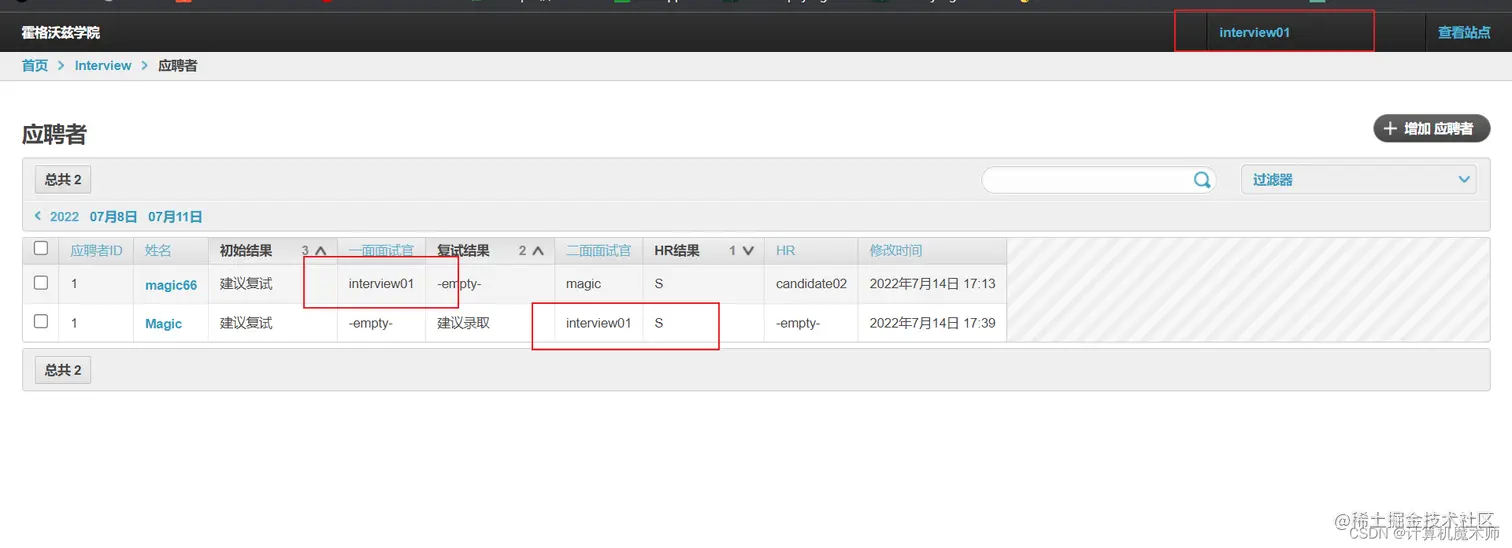Click interview01 cell in Magic row
The width and height of the screenshot is (1512, 548).
point(598,323)
